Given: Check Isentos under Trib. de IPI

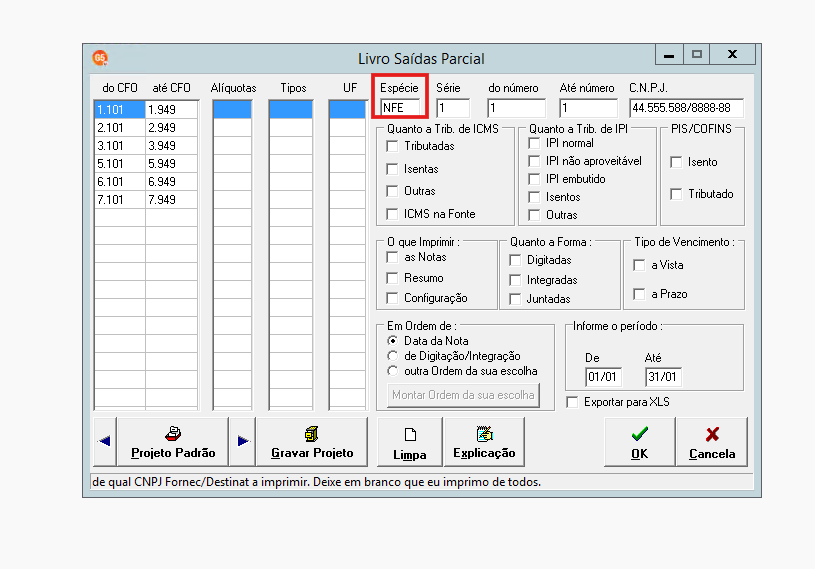Looking at the screenshot, I should click(534, 197).
